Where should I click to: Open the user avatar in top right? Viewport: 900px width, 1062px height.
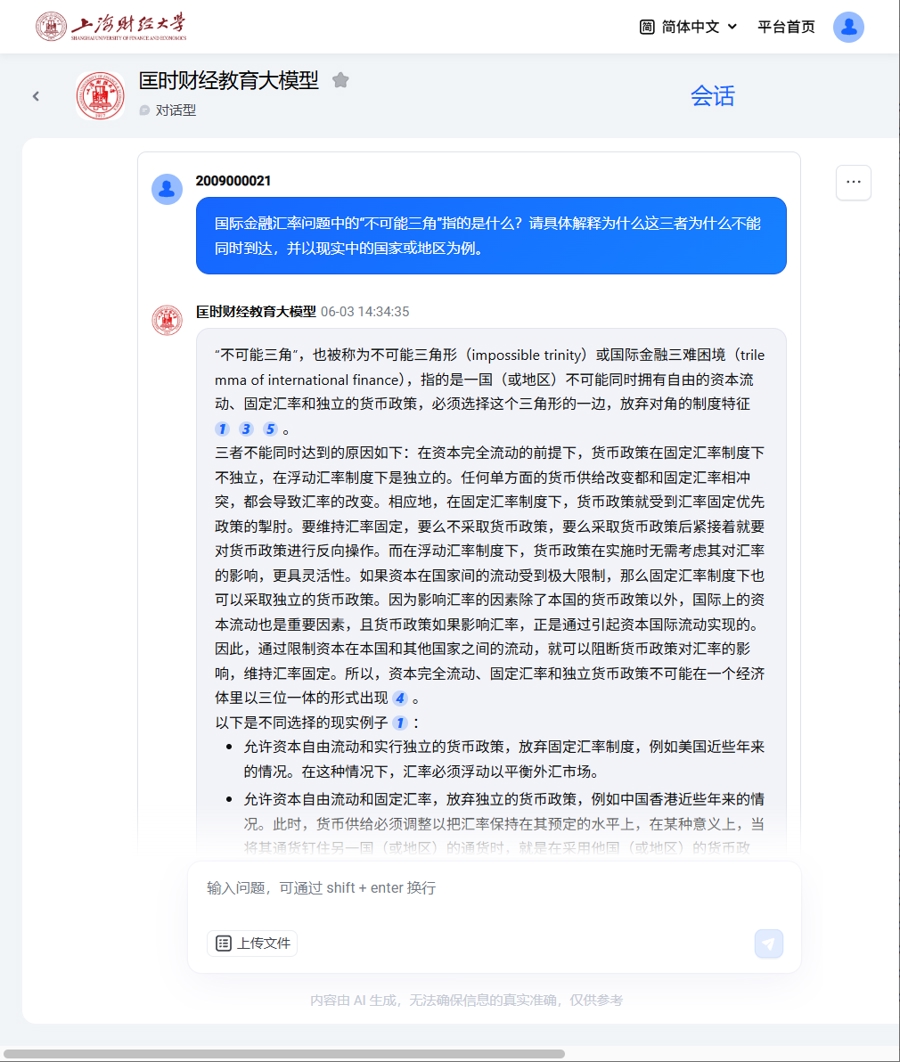pos(848,27)
